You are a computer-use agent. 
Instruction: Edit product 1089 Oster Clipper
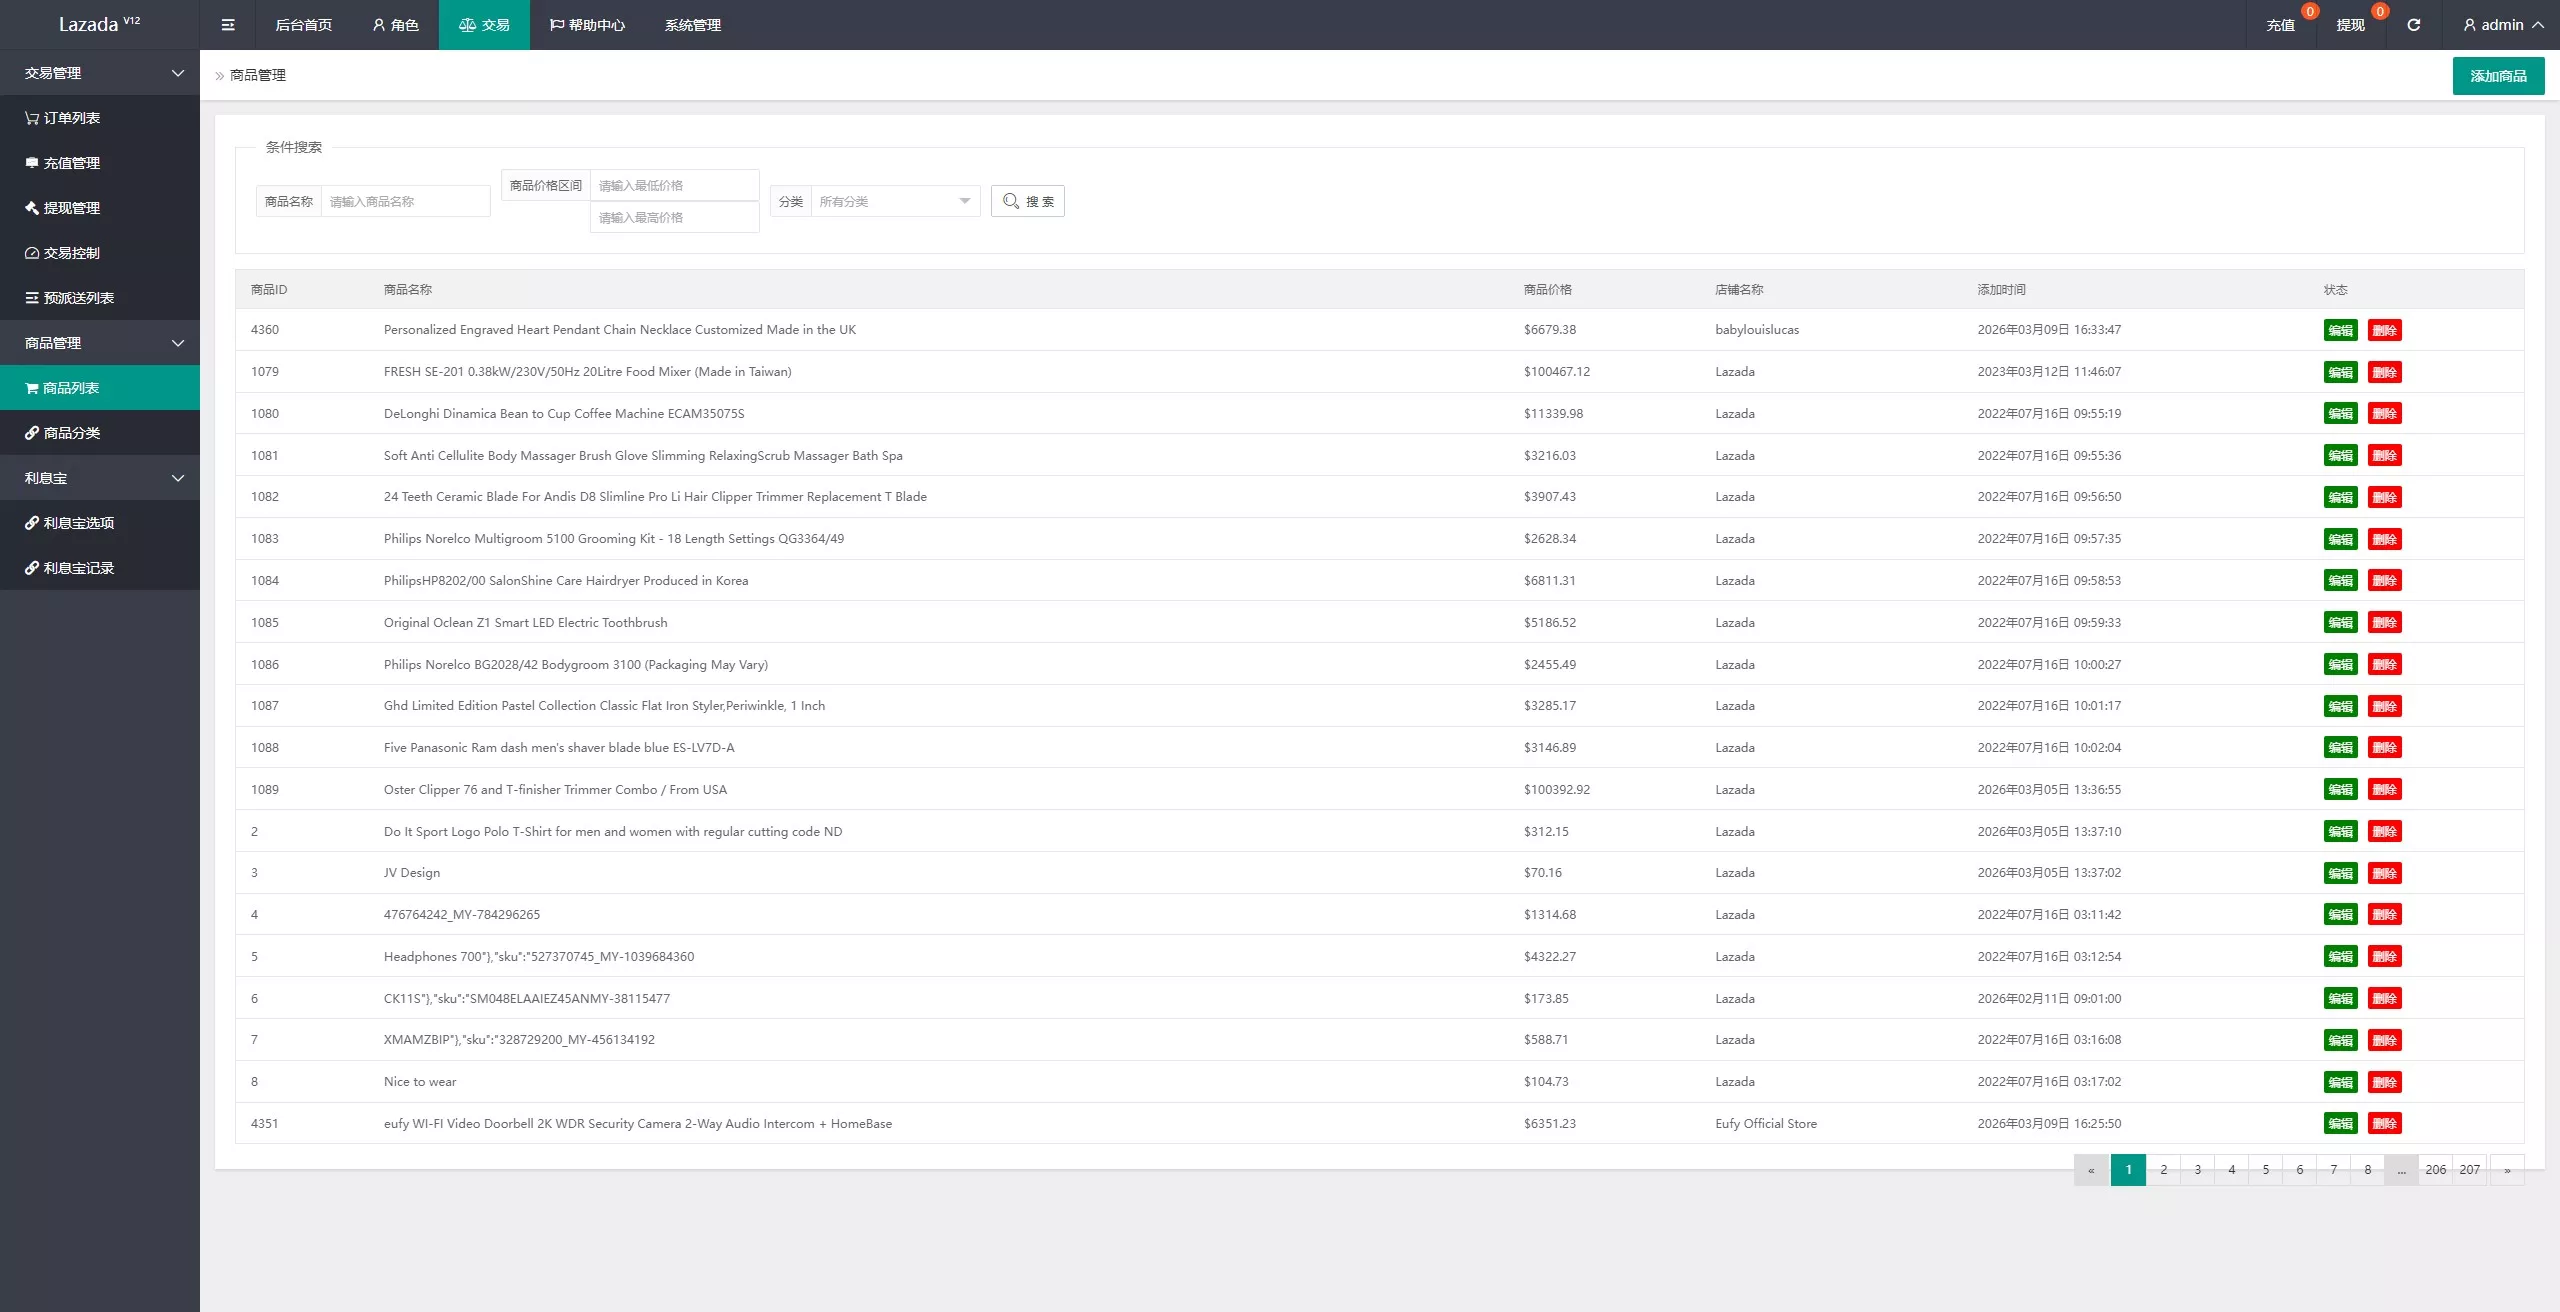pyautogui.click(x=2340, y=790)
